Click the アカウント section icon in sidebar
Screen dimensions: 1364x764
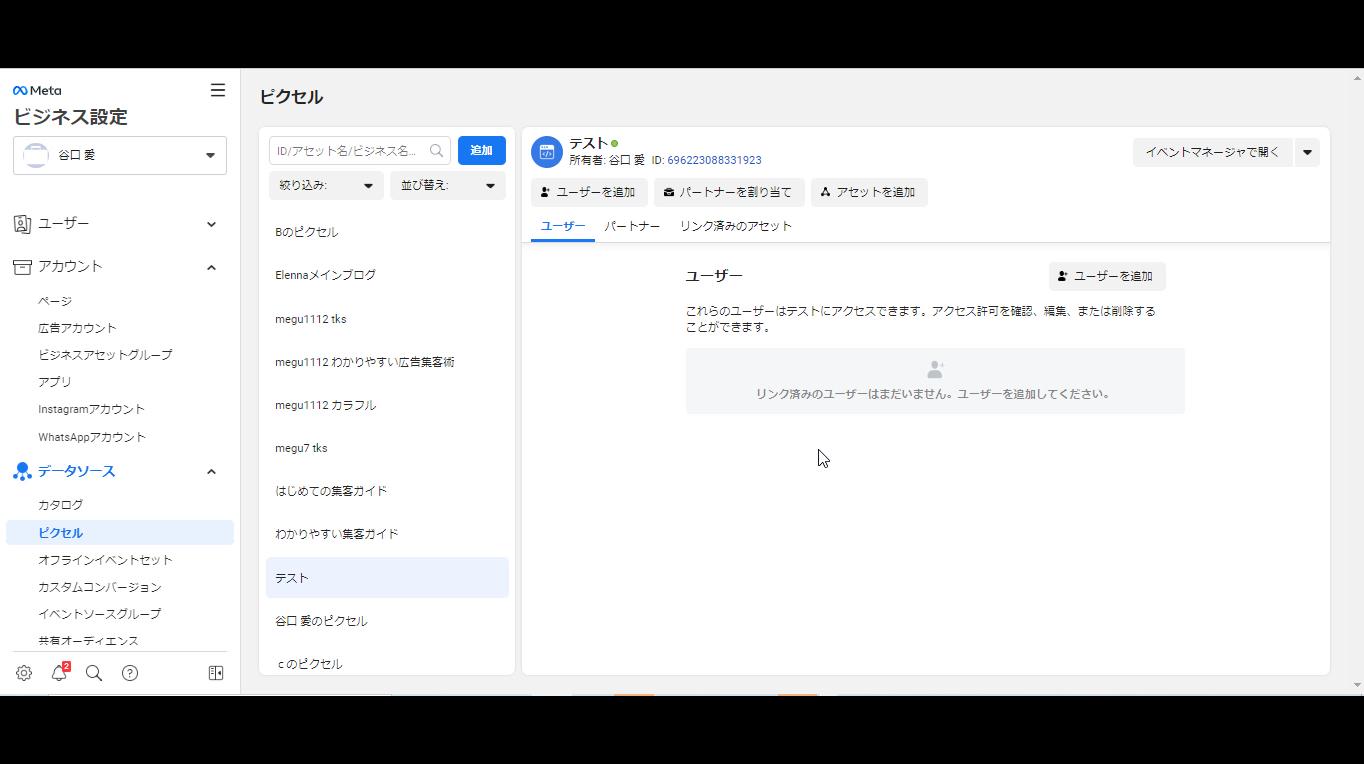point(22,267)
